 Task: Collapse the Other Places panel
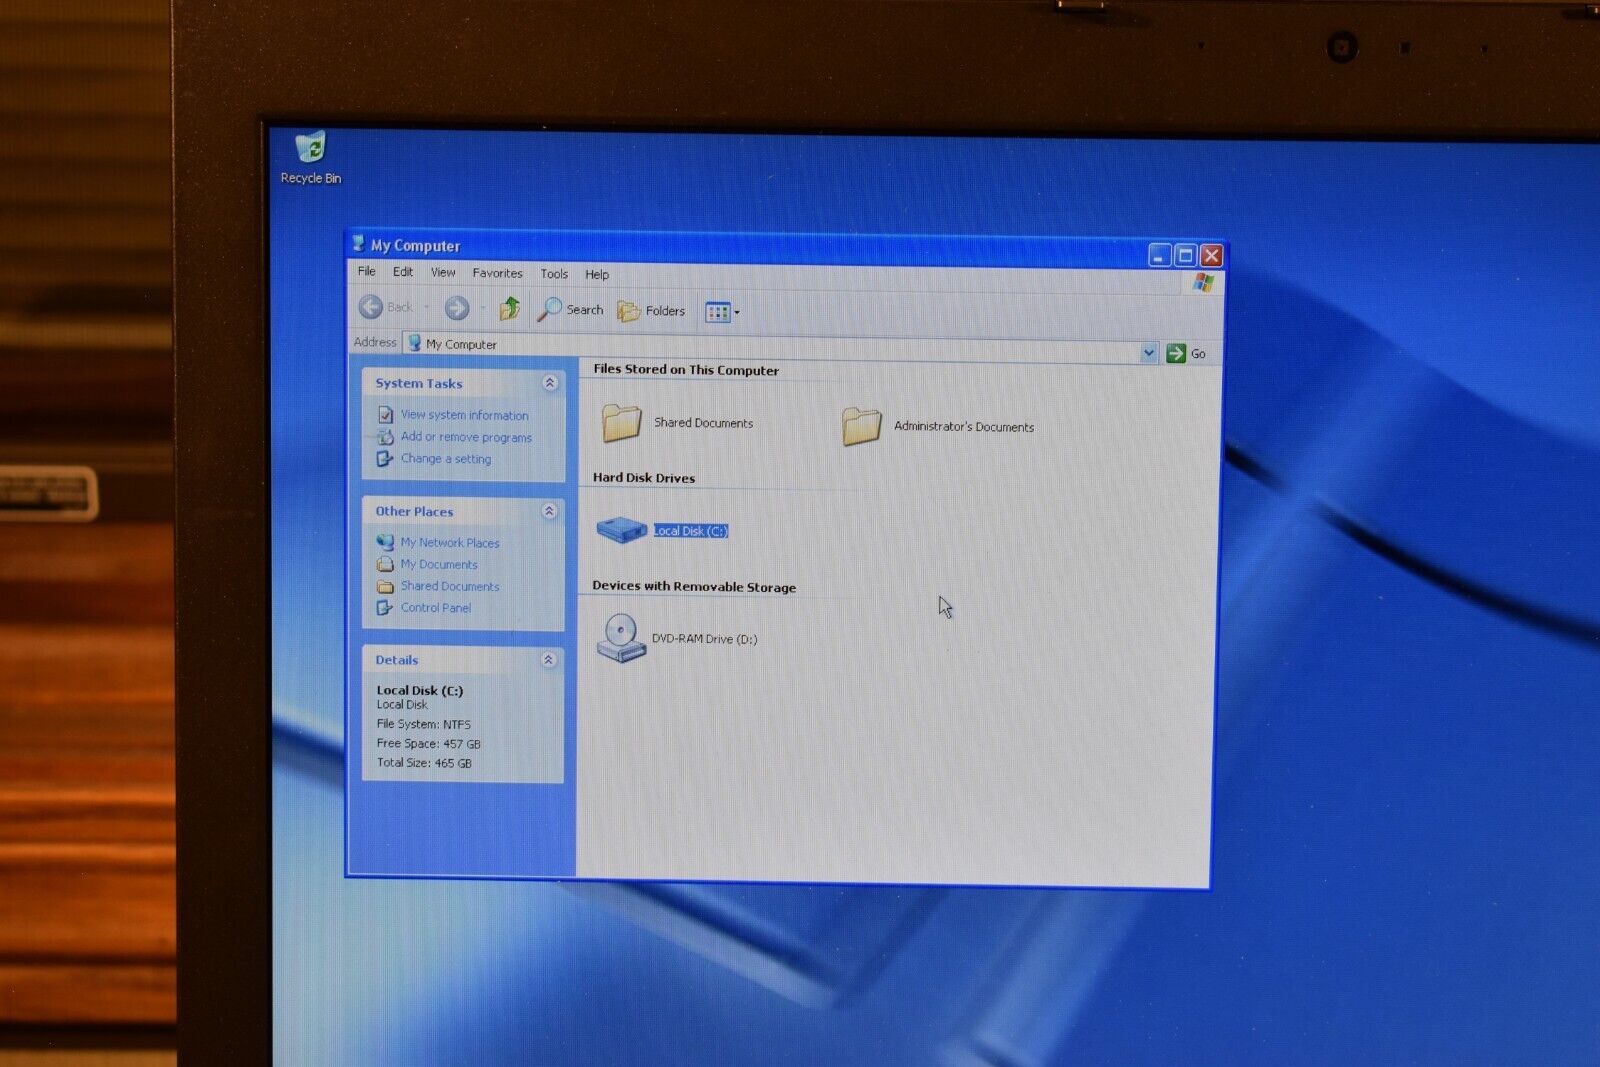pos(549,511)
